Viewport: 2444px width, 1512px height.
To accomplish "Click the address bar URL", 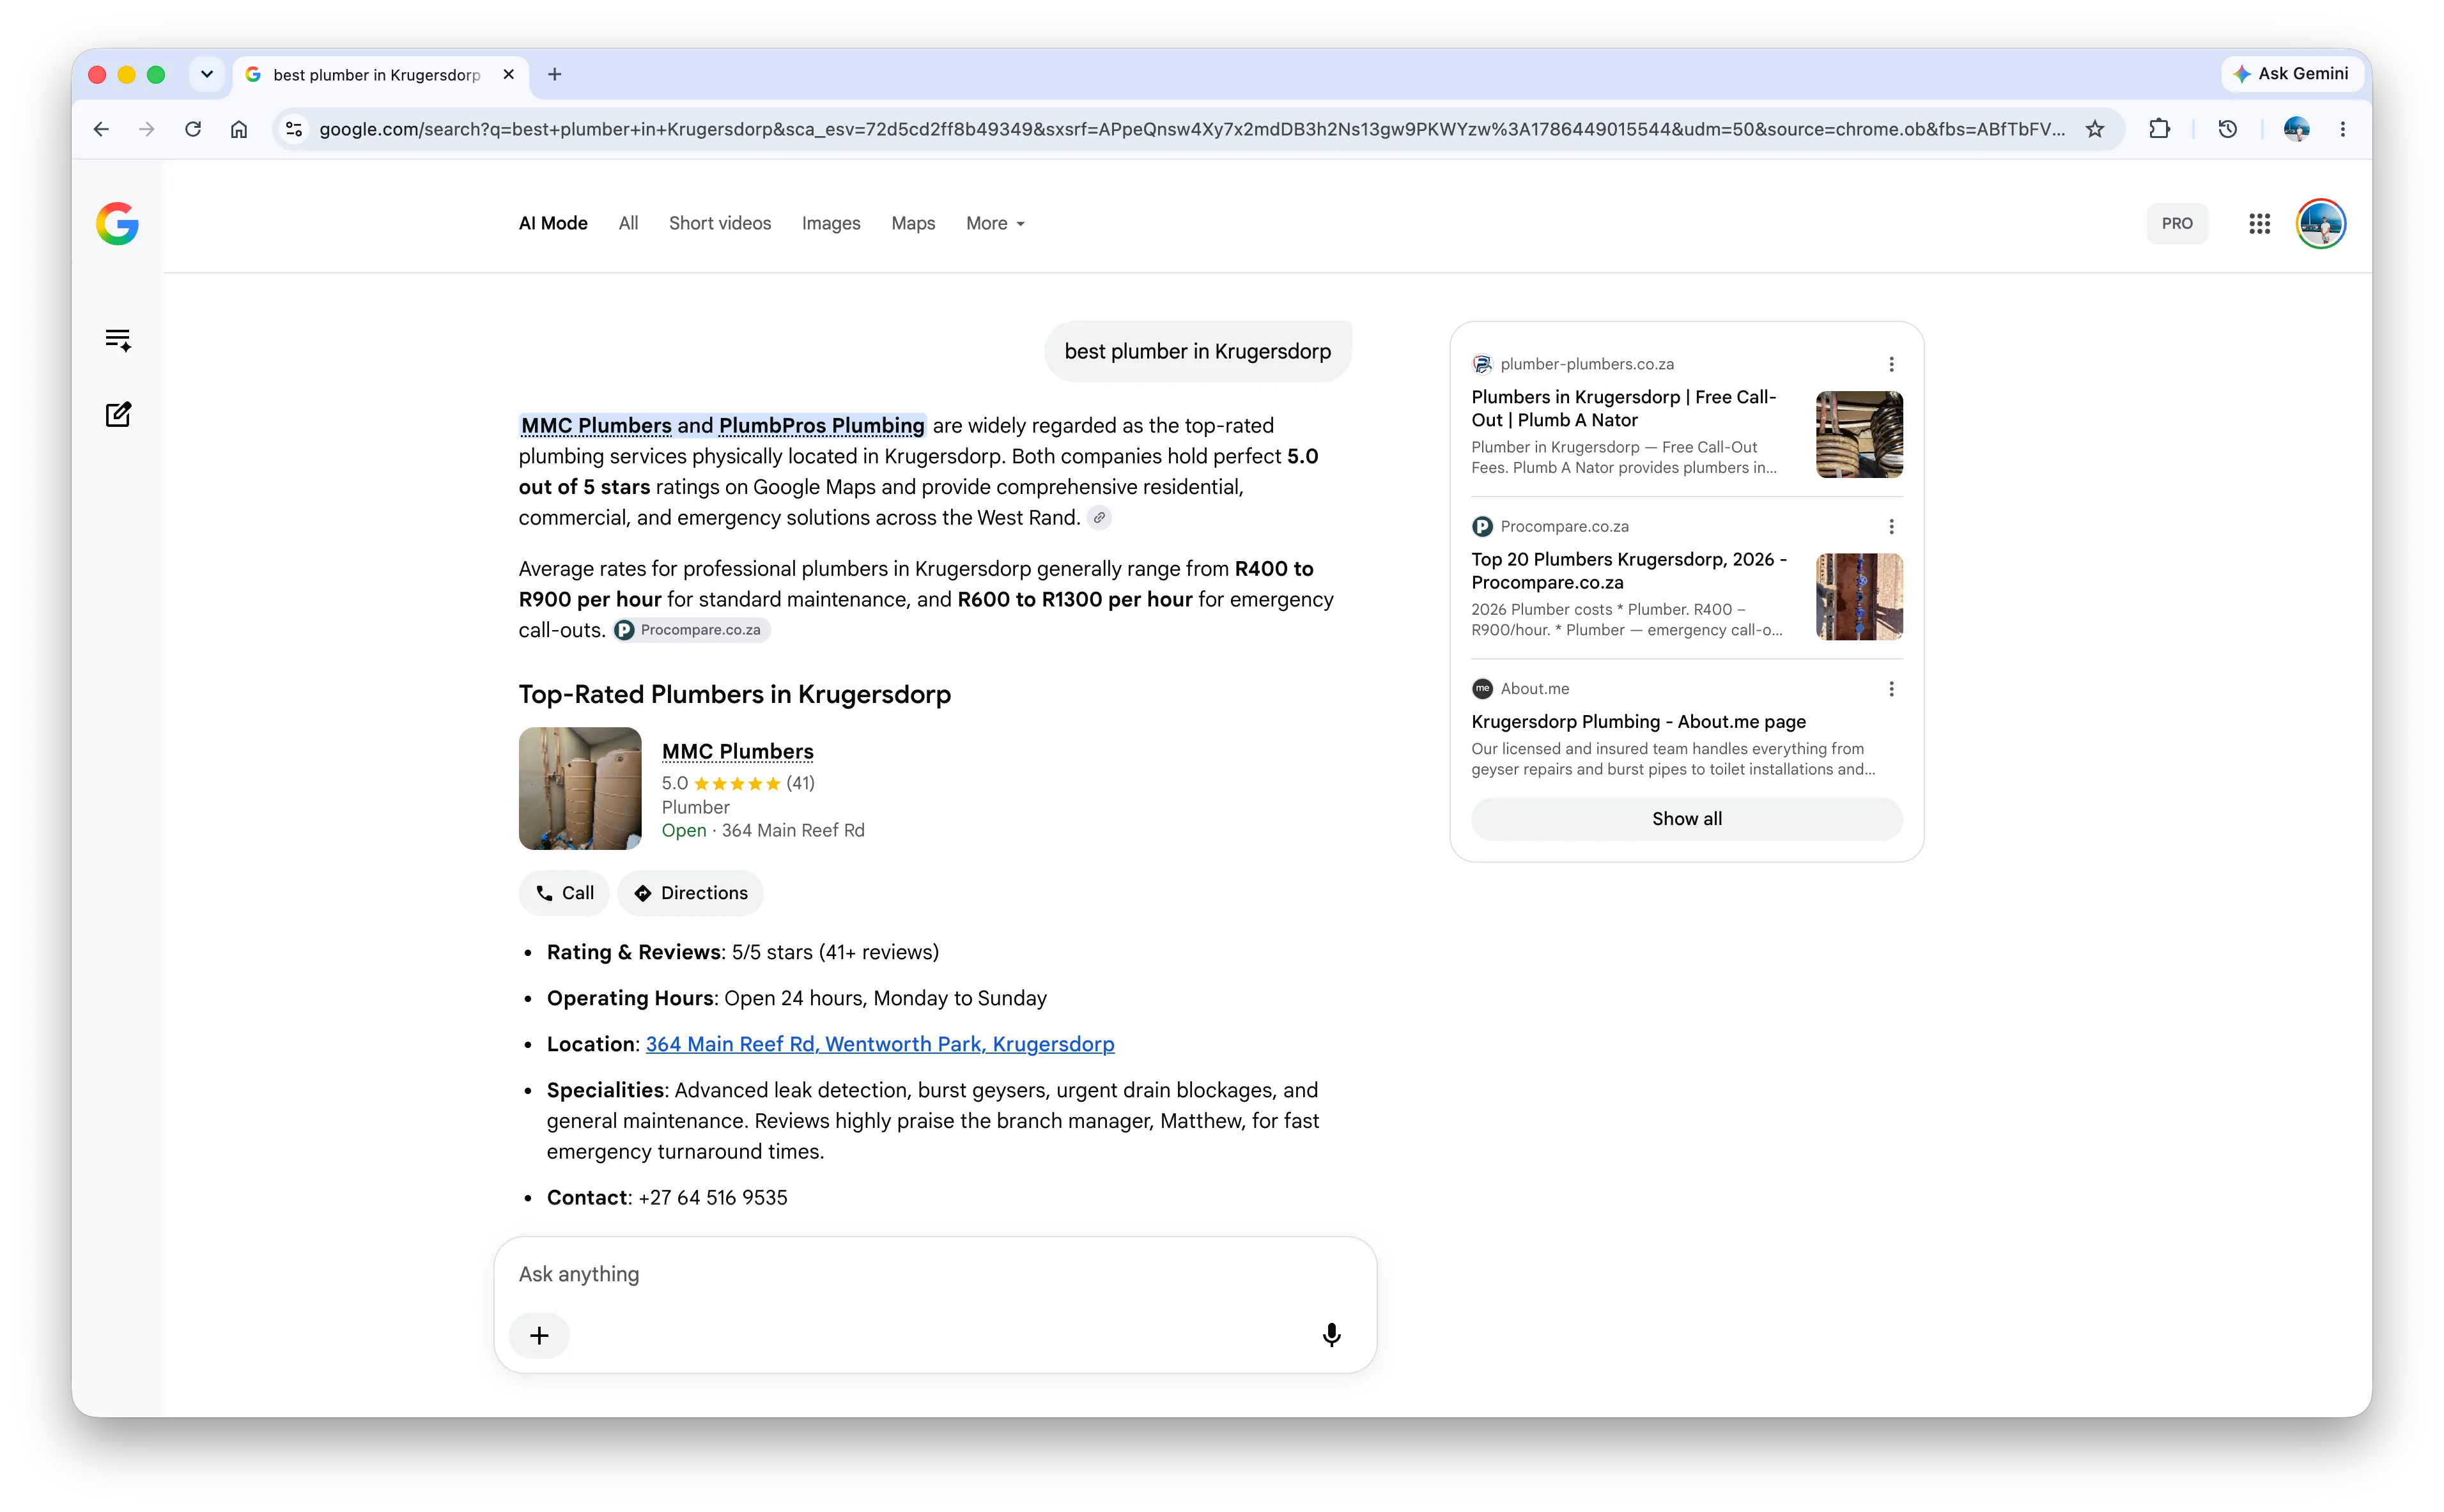I will pos(1192,129).
